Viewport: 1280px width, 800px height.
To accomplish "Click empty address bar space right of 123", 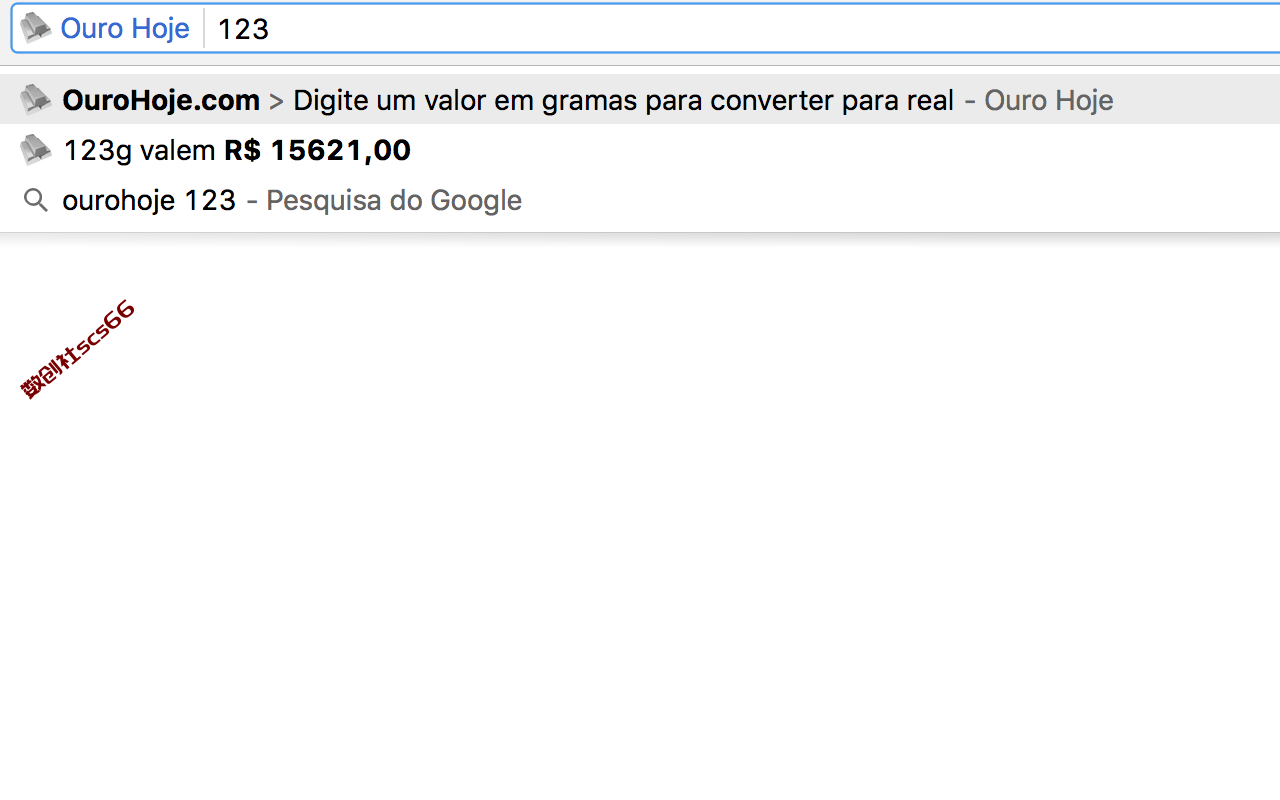I will [x=770, y=28].
